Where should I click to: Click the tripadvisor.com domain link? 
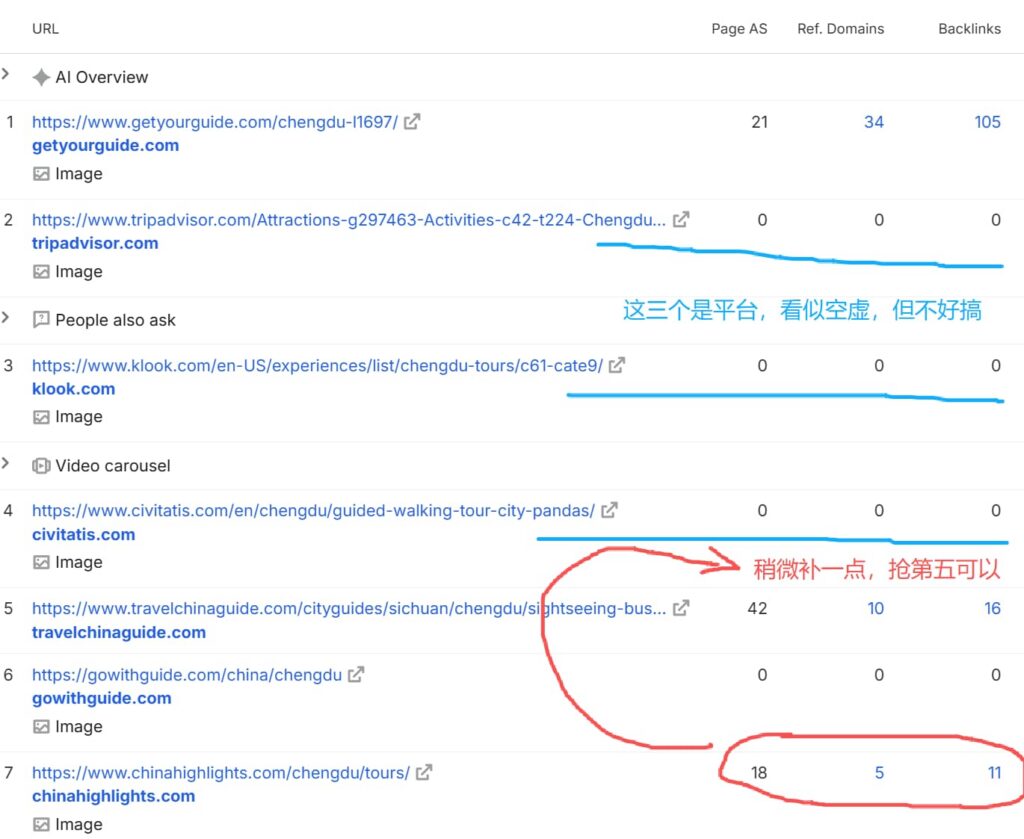(x=95, y=244)
